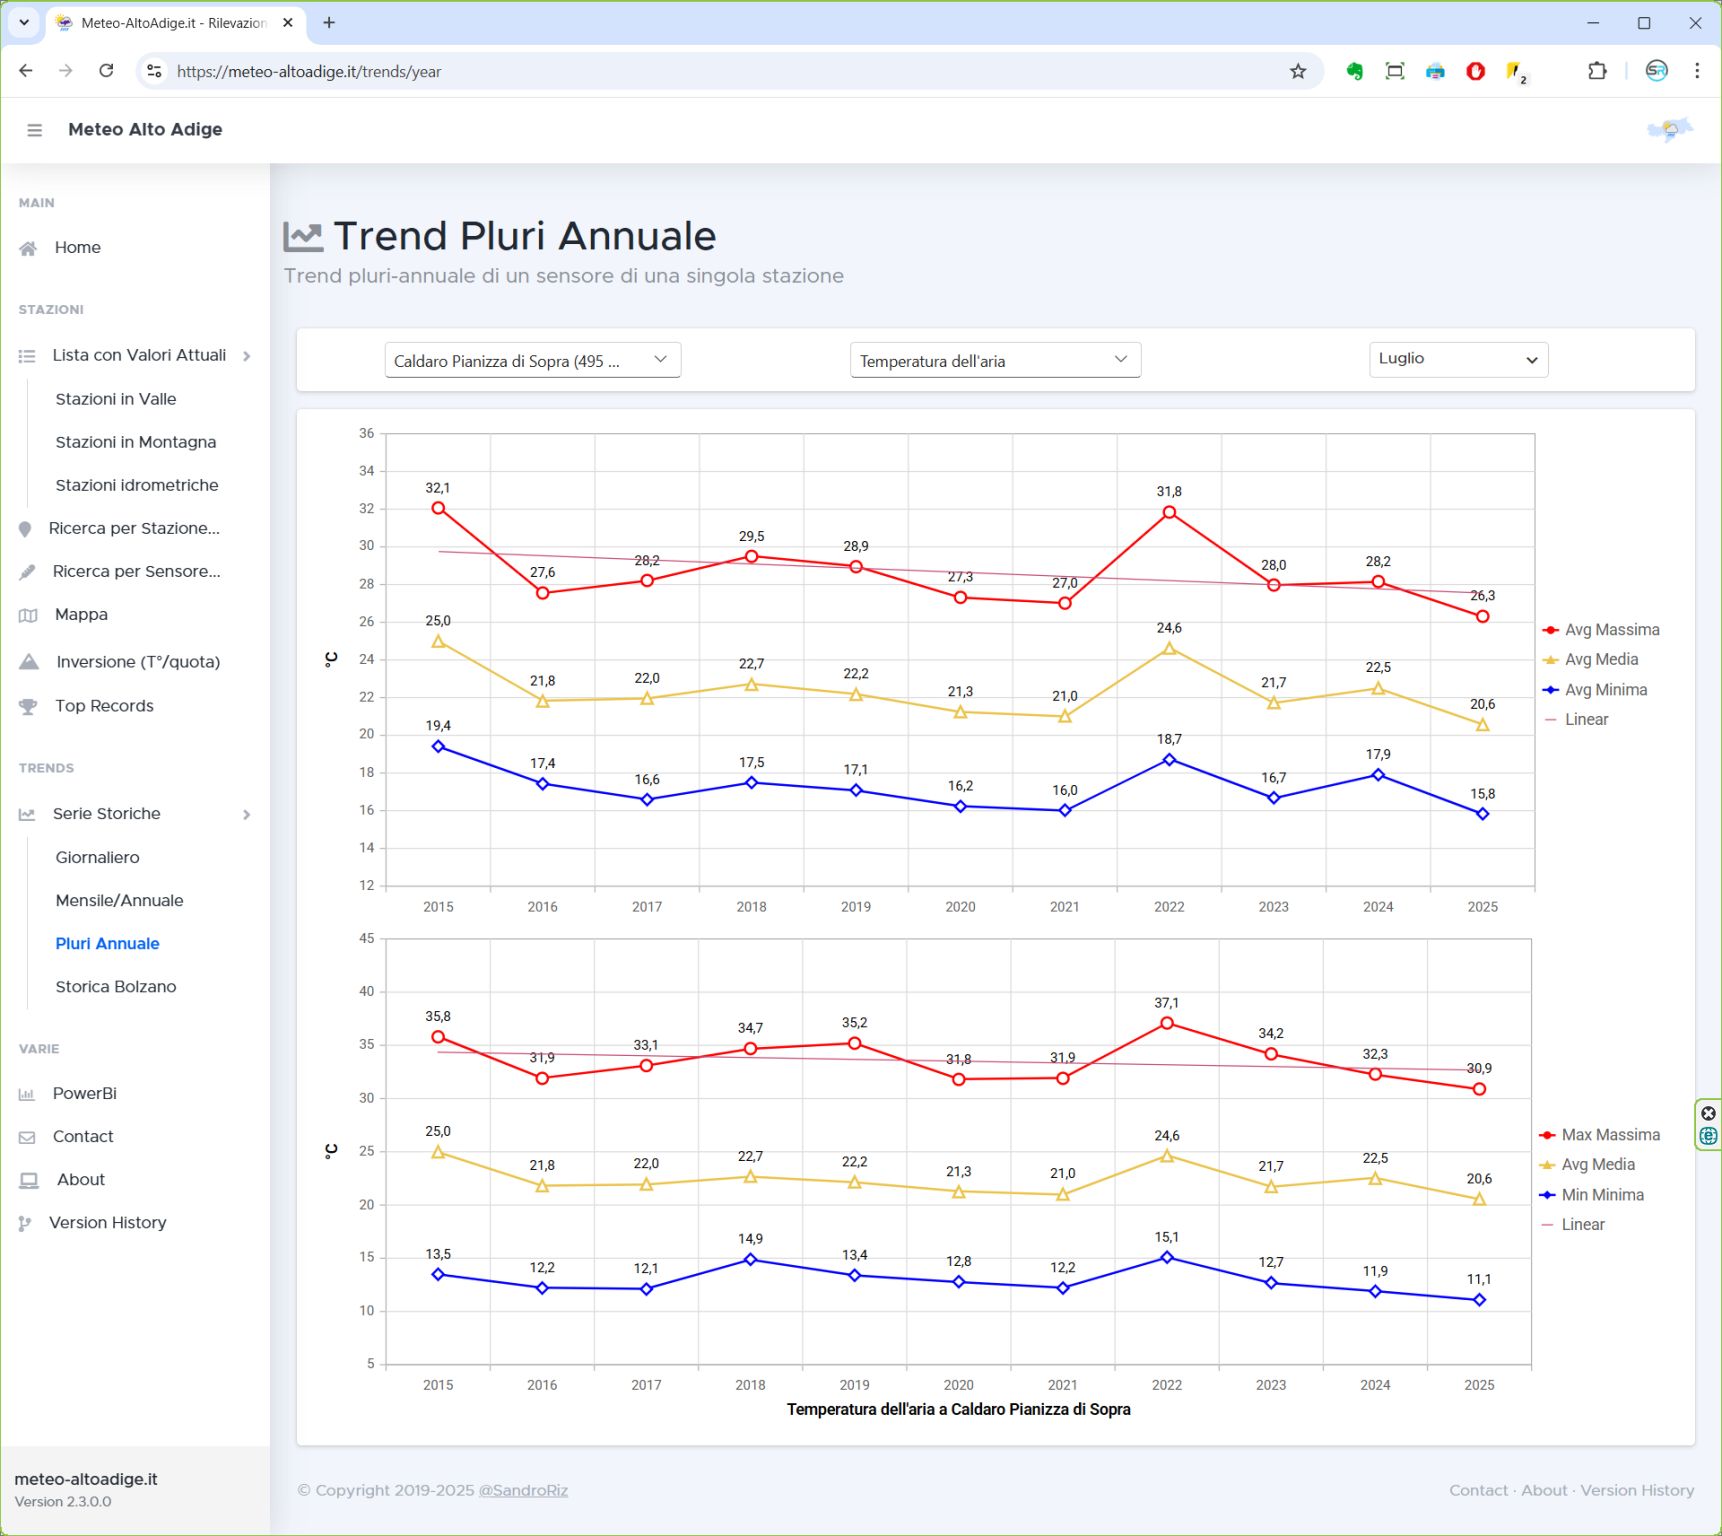Click the Top Records trophy icon
The height and width of the screenshot is (1536, 1722).
[28, 706]
